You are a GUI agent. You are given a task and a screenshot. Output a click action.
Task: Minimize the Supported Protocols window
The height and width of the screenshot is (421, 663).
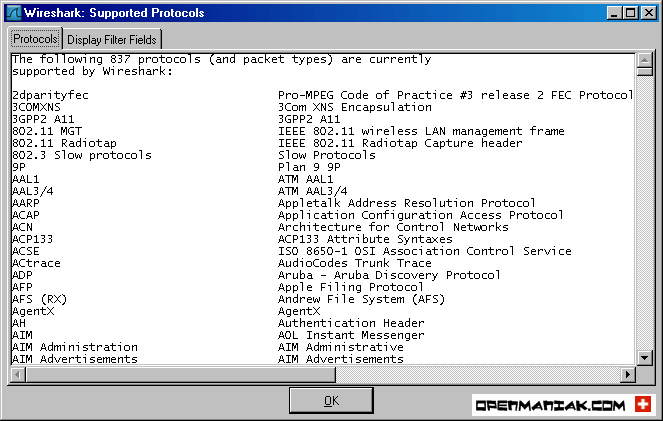614,13
